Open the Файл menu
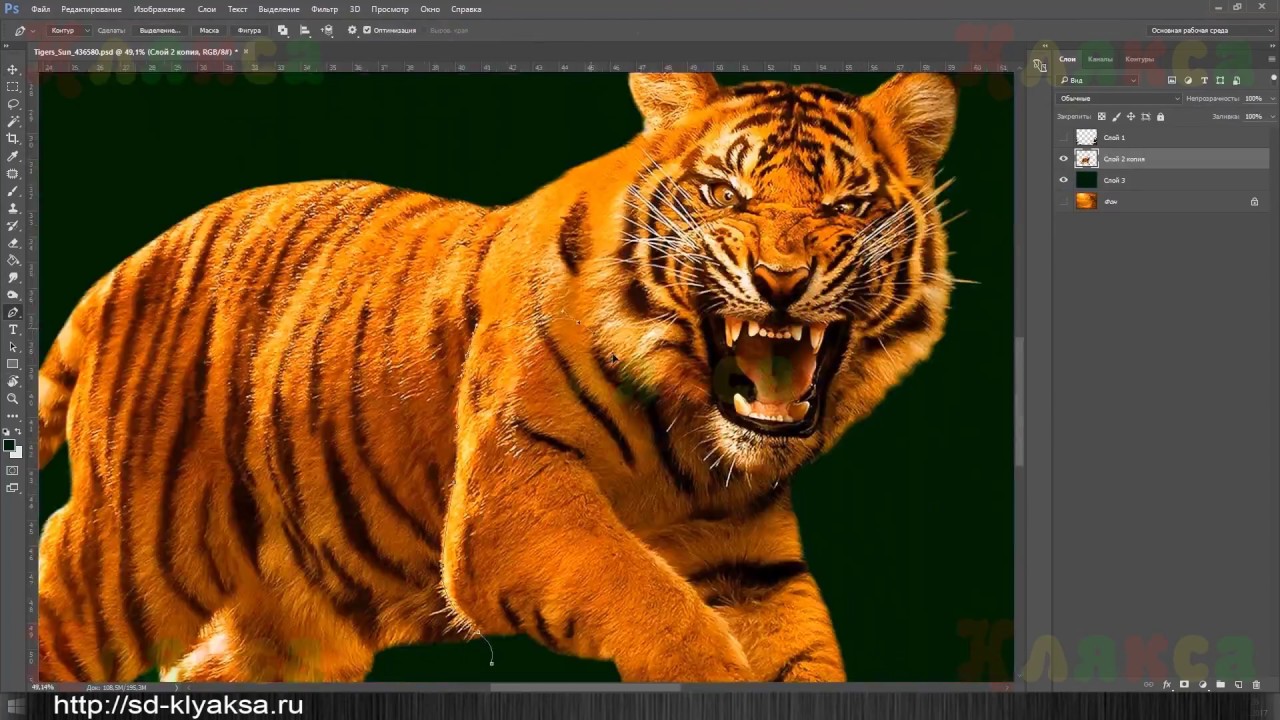The height and width of the screenshot is (720, 1280). (x=40, y=9)
